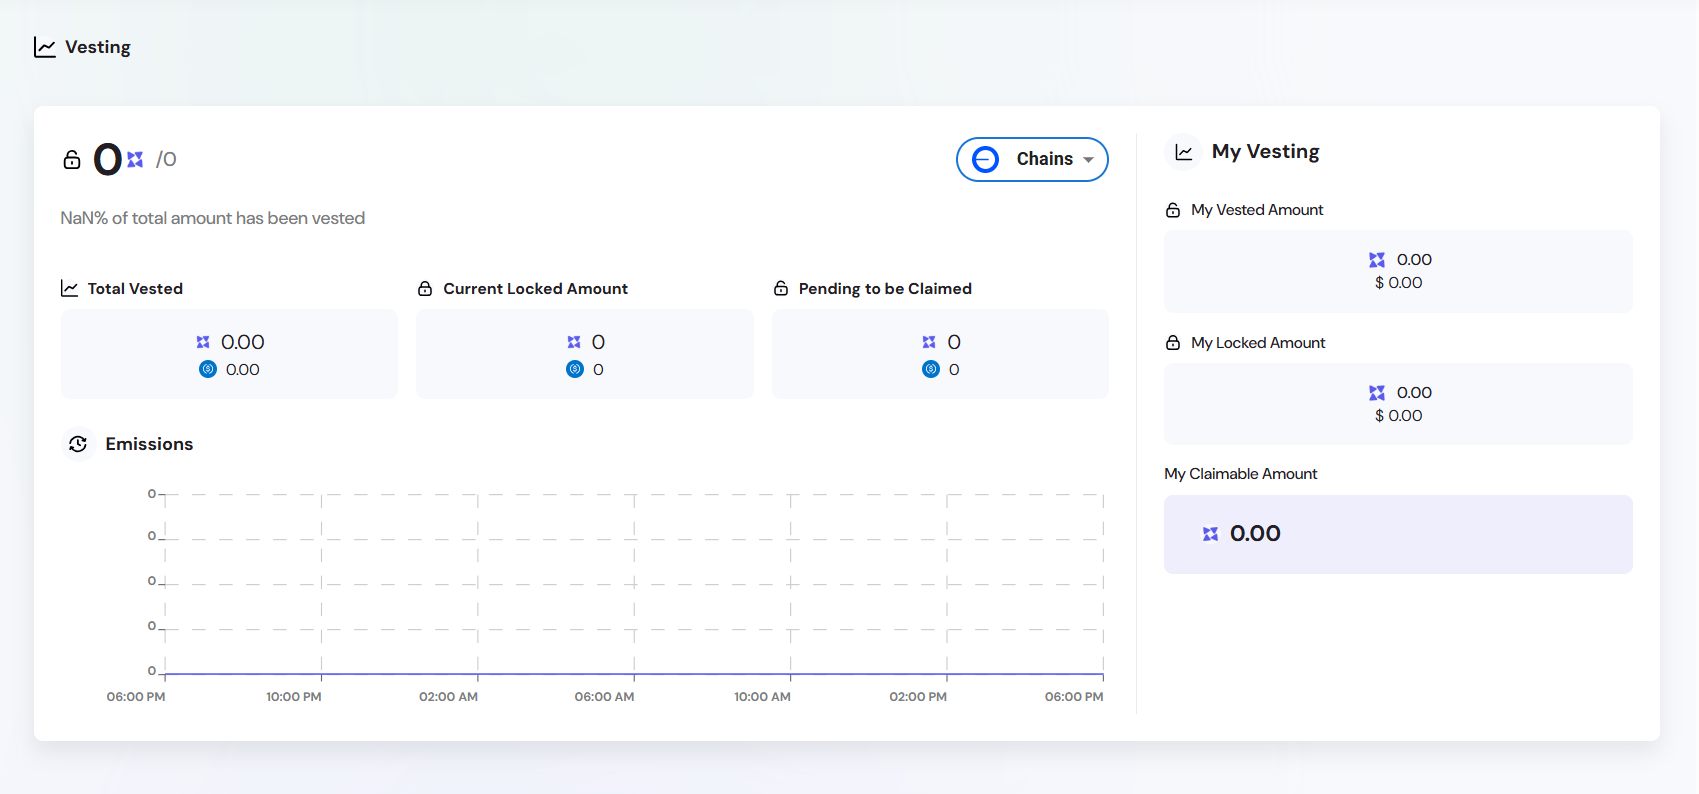Click 'NaN% of total amount has been vested' text
The image size is (1699, 794).
213,218
